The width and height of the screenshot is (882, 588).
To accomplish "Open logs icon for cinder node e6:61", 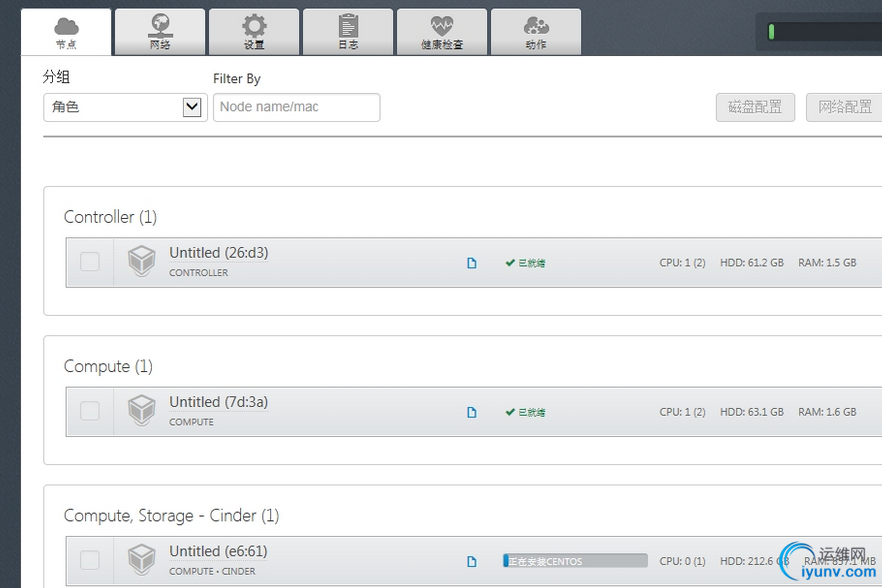I will tap(472, 561).
